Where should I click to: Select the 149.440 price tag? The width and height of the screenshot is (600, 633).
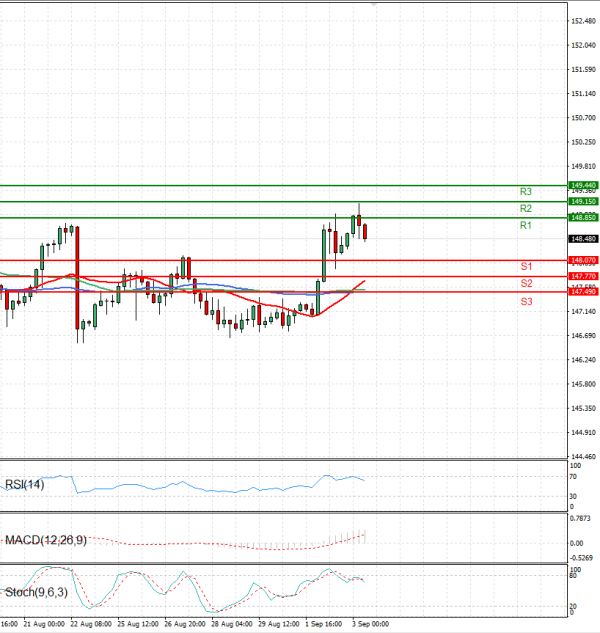click(583, 185)
